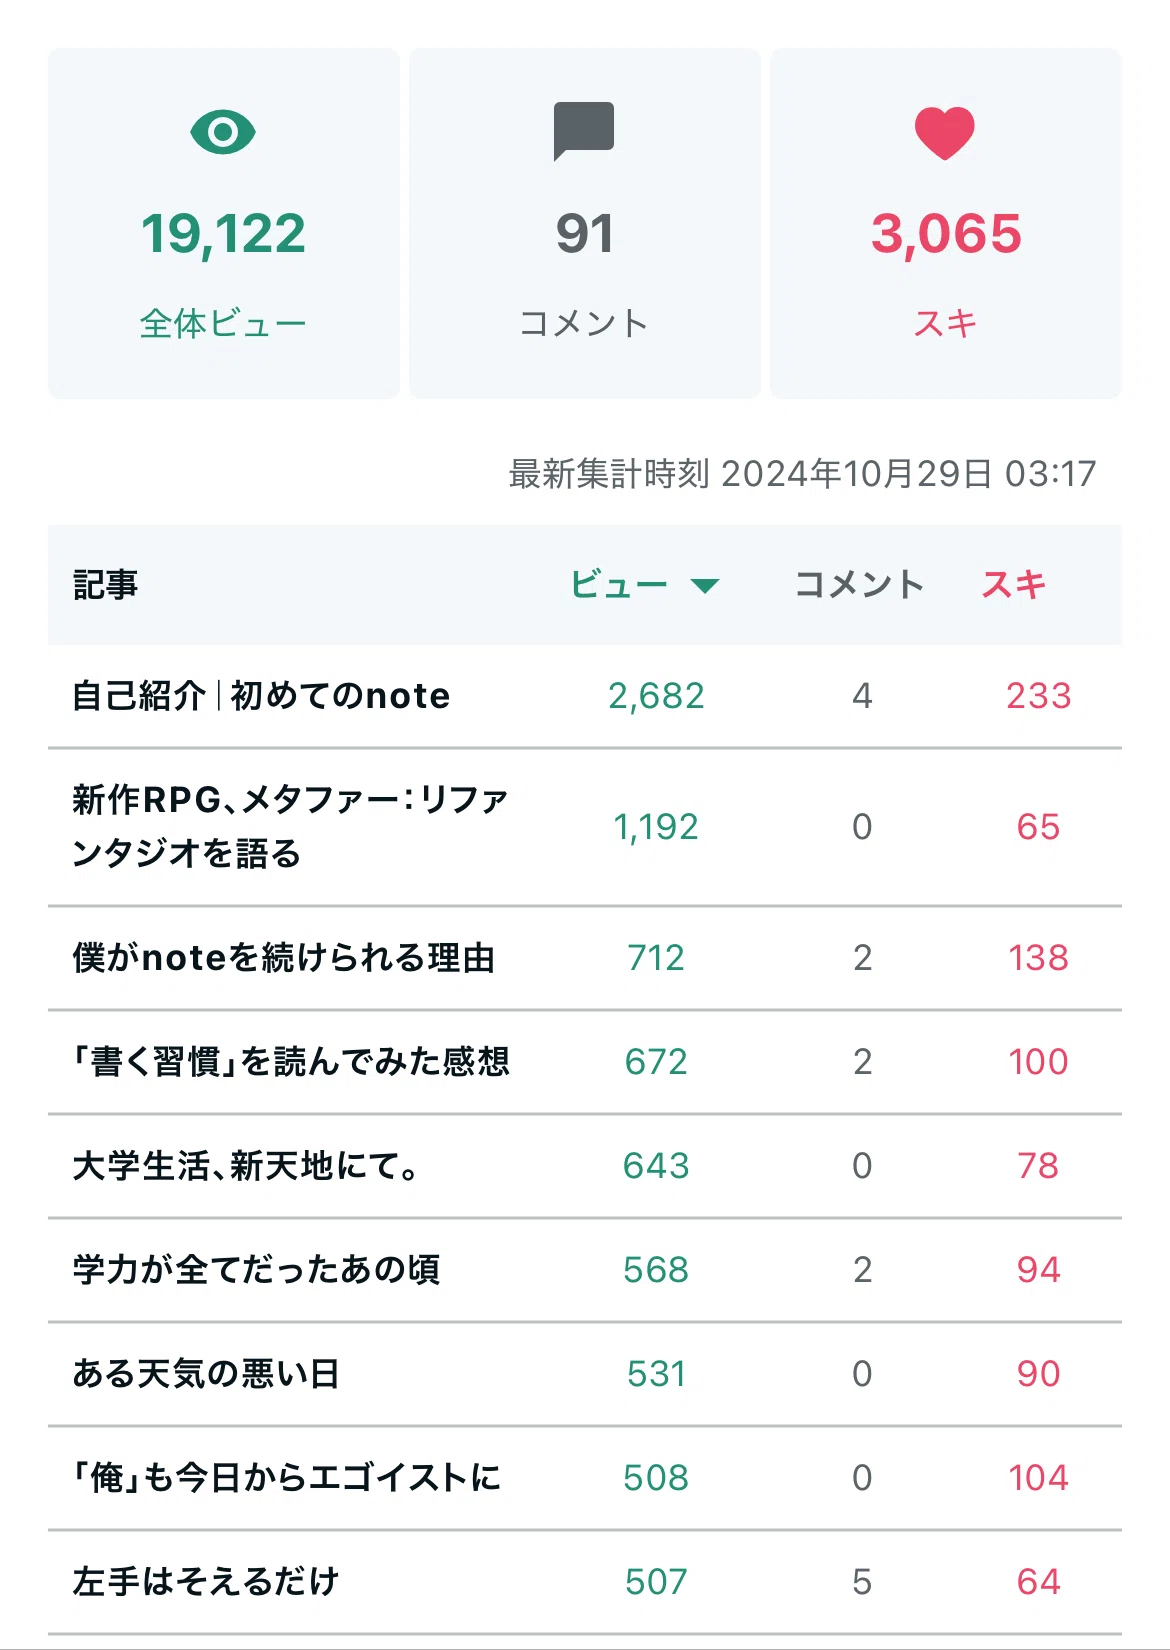Sort table by スキ column header

click(1014, 585)
